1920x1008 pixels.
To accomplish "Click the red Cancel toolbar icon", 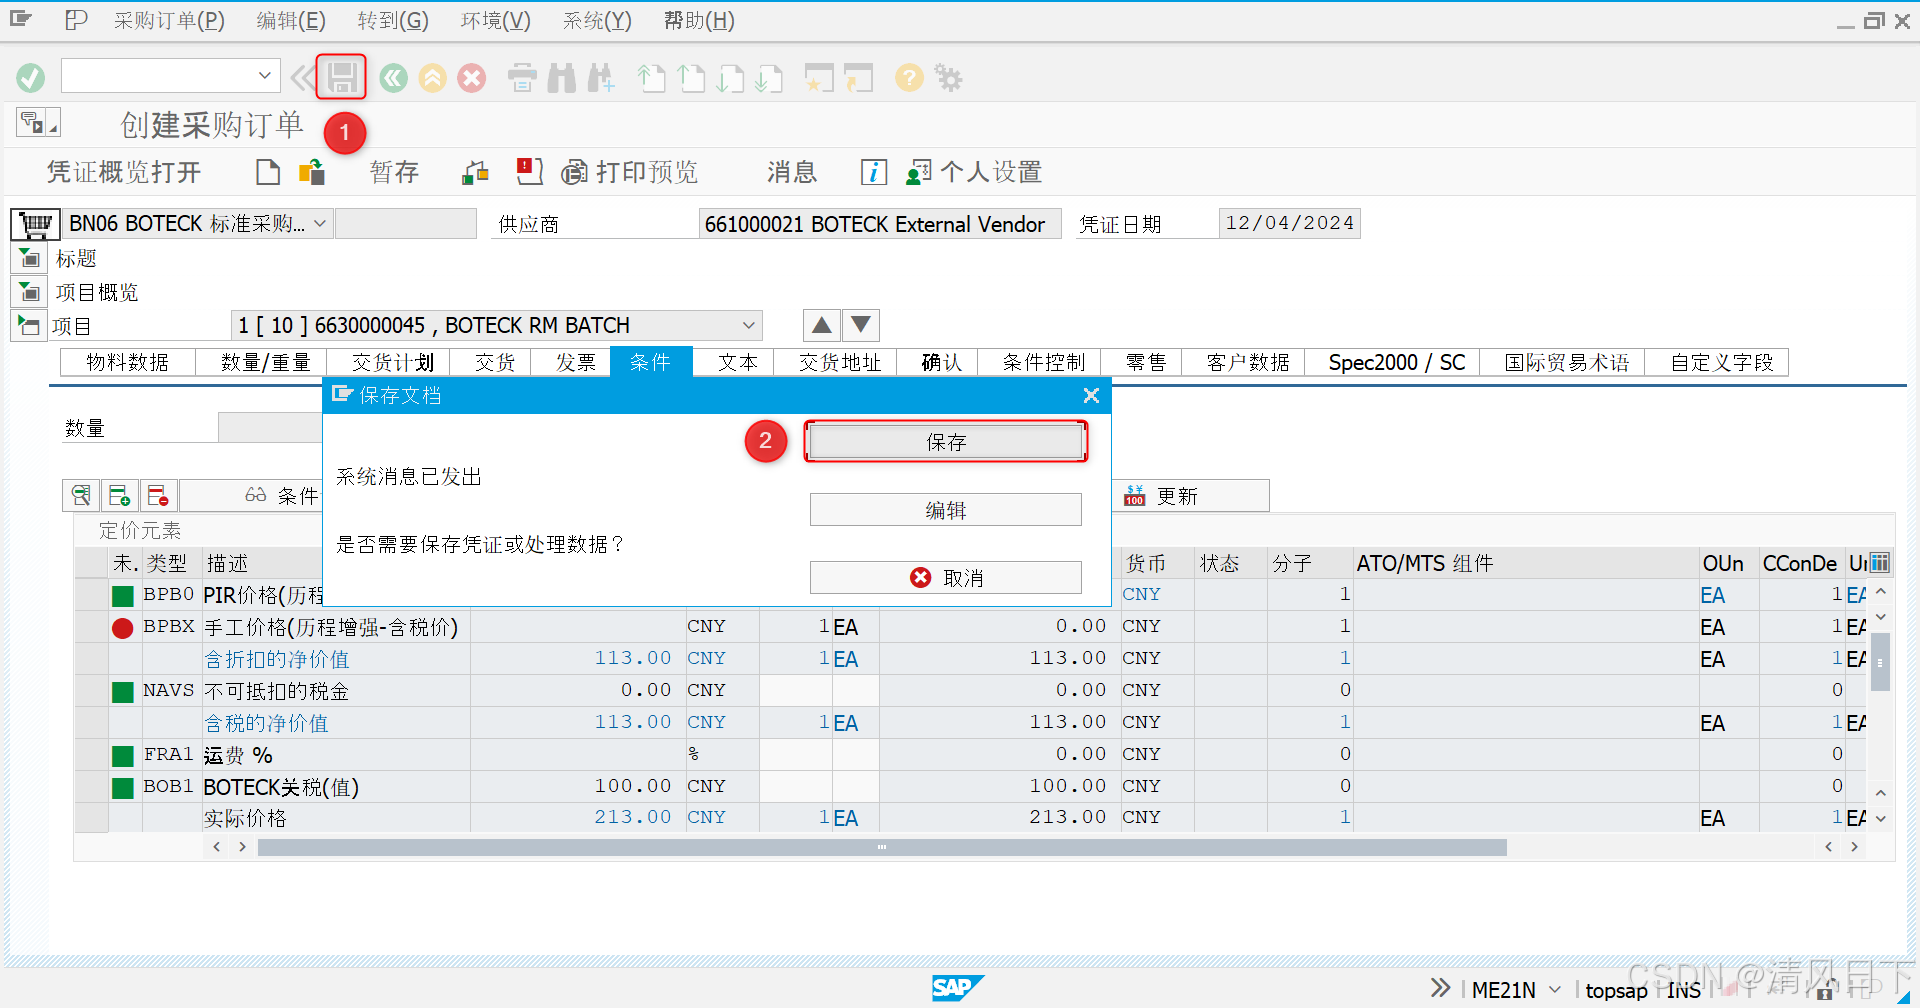I will (x=472, y=78).
